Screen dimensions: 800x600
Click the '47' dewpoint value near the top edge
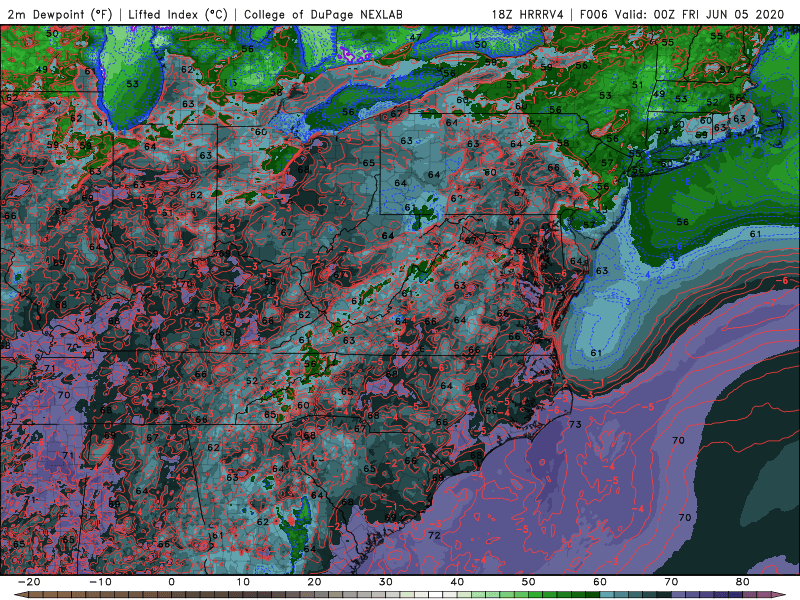point(416,37)
